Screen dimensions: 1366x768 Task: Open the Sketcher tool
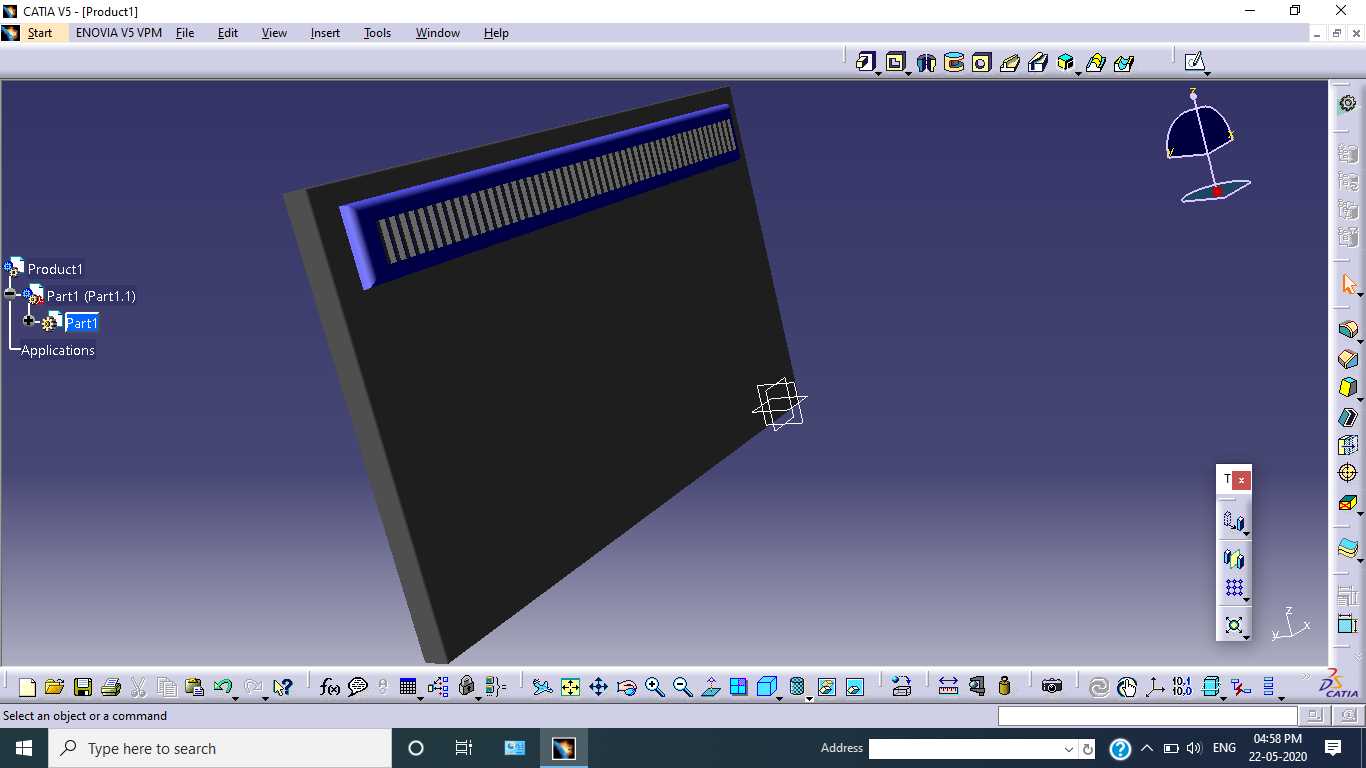[x=1194, y=62]
